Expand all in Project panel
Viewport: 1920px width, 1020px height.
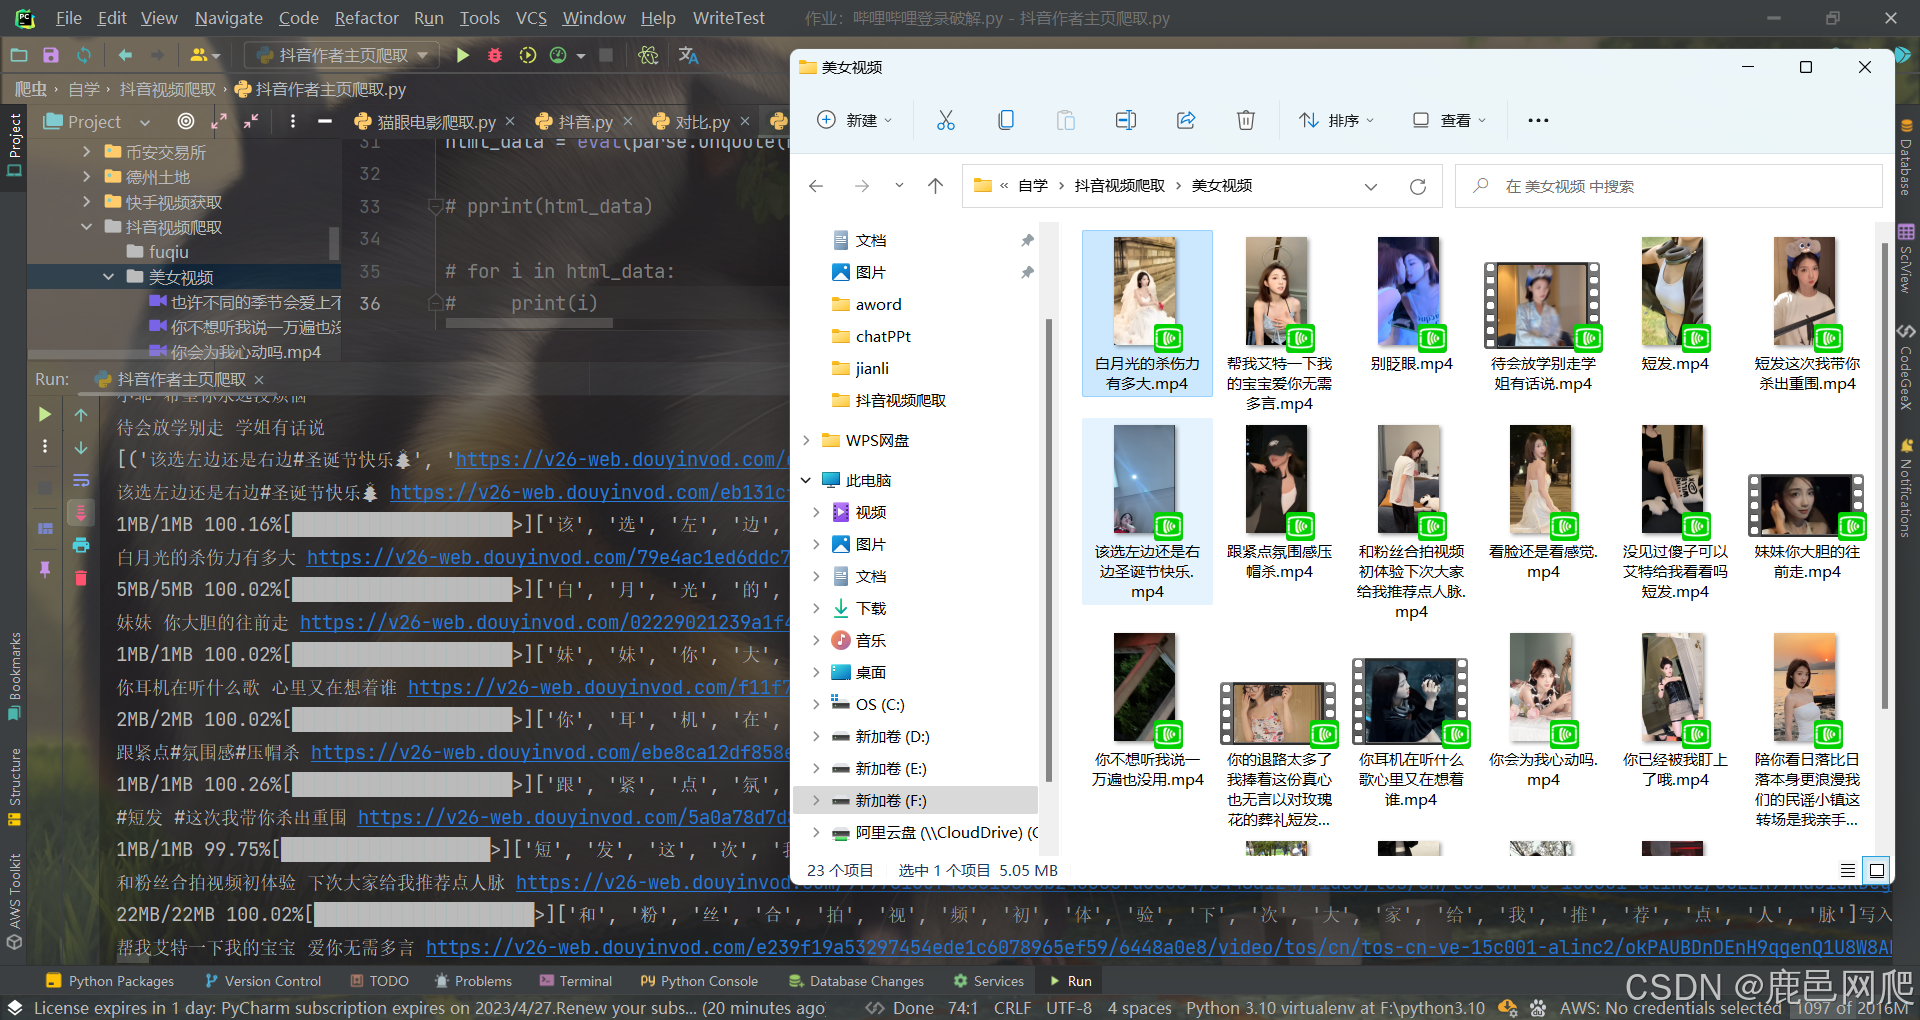pos(219,121)
